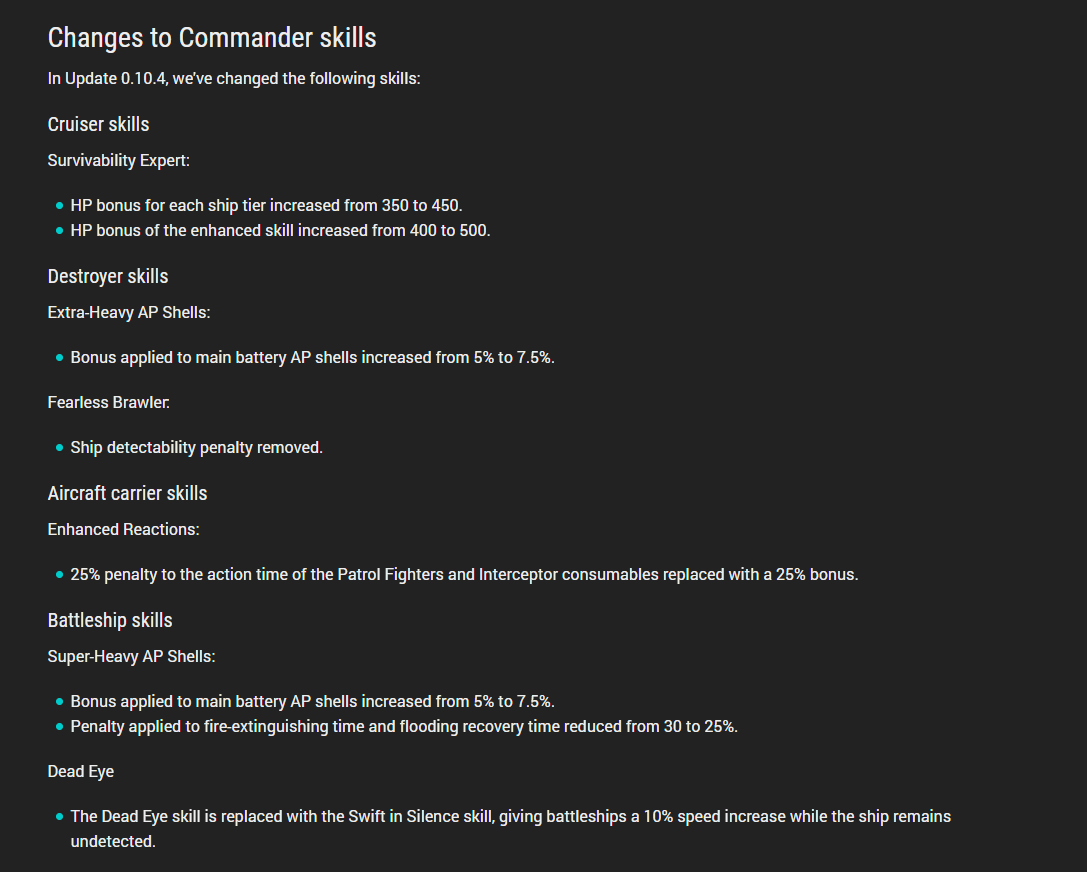Screen dimensions: 1087x872
Task: Click the line about HP bonus per ship tier
Action: pyautogui.click(x=266, y=205)
